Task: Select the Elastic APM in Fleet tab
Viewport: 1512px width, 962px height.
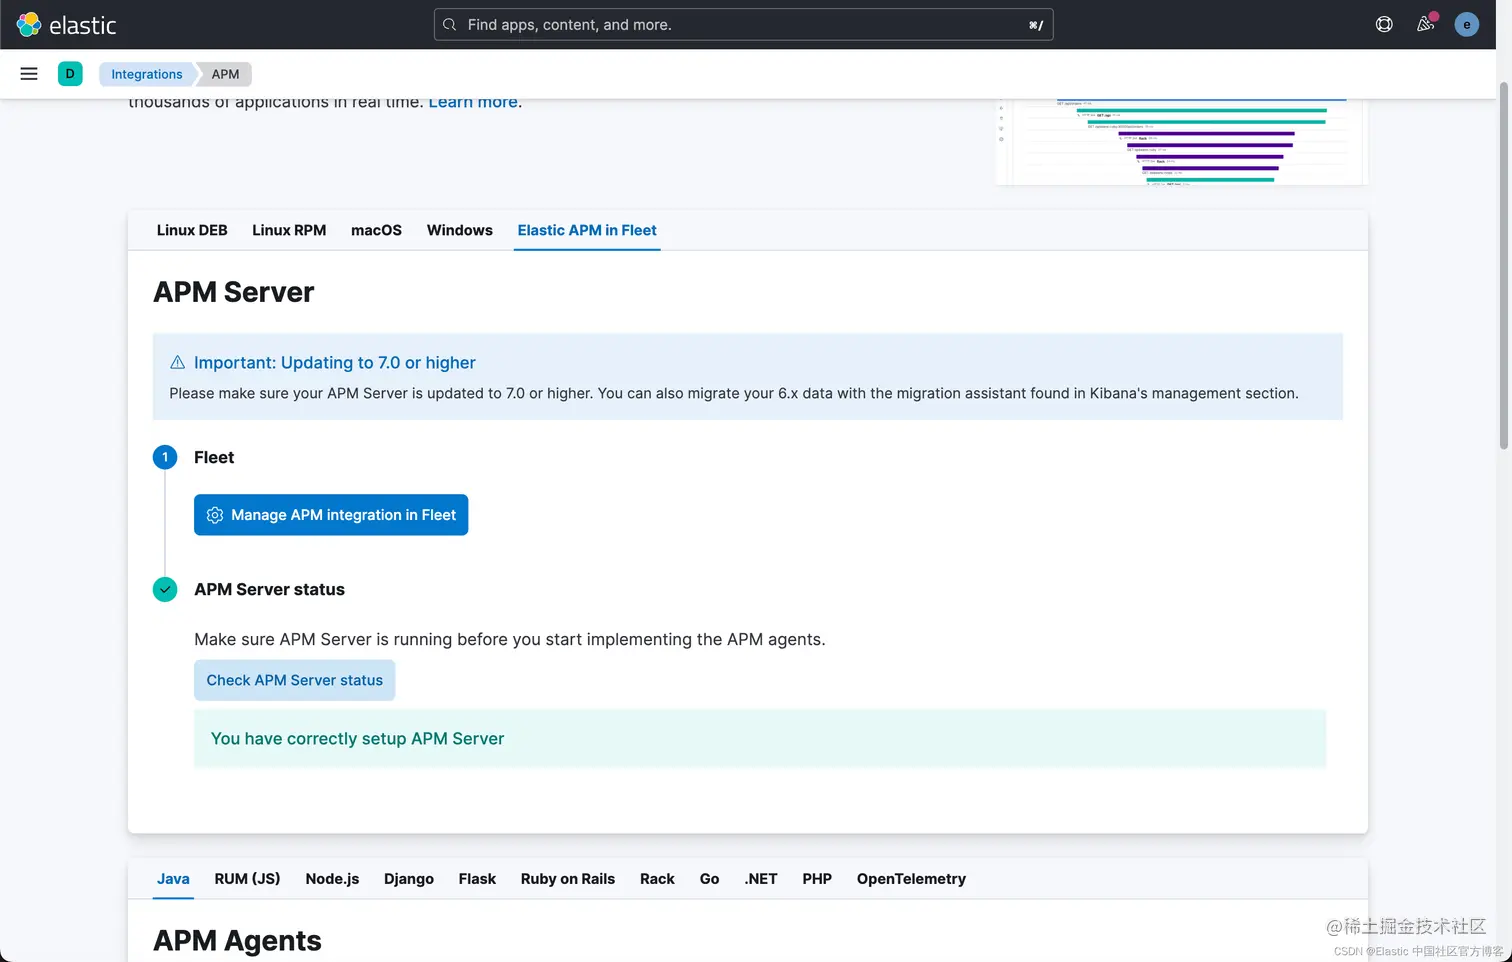Action: [x=587, y=230]
